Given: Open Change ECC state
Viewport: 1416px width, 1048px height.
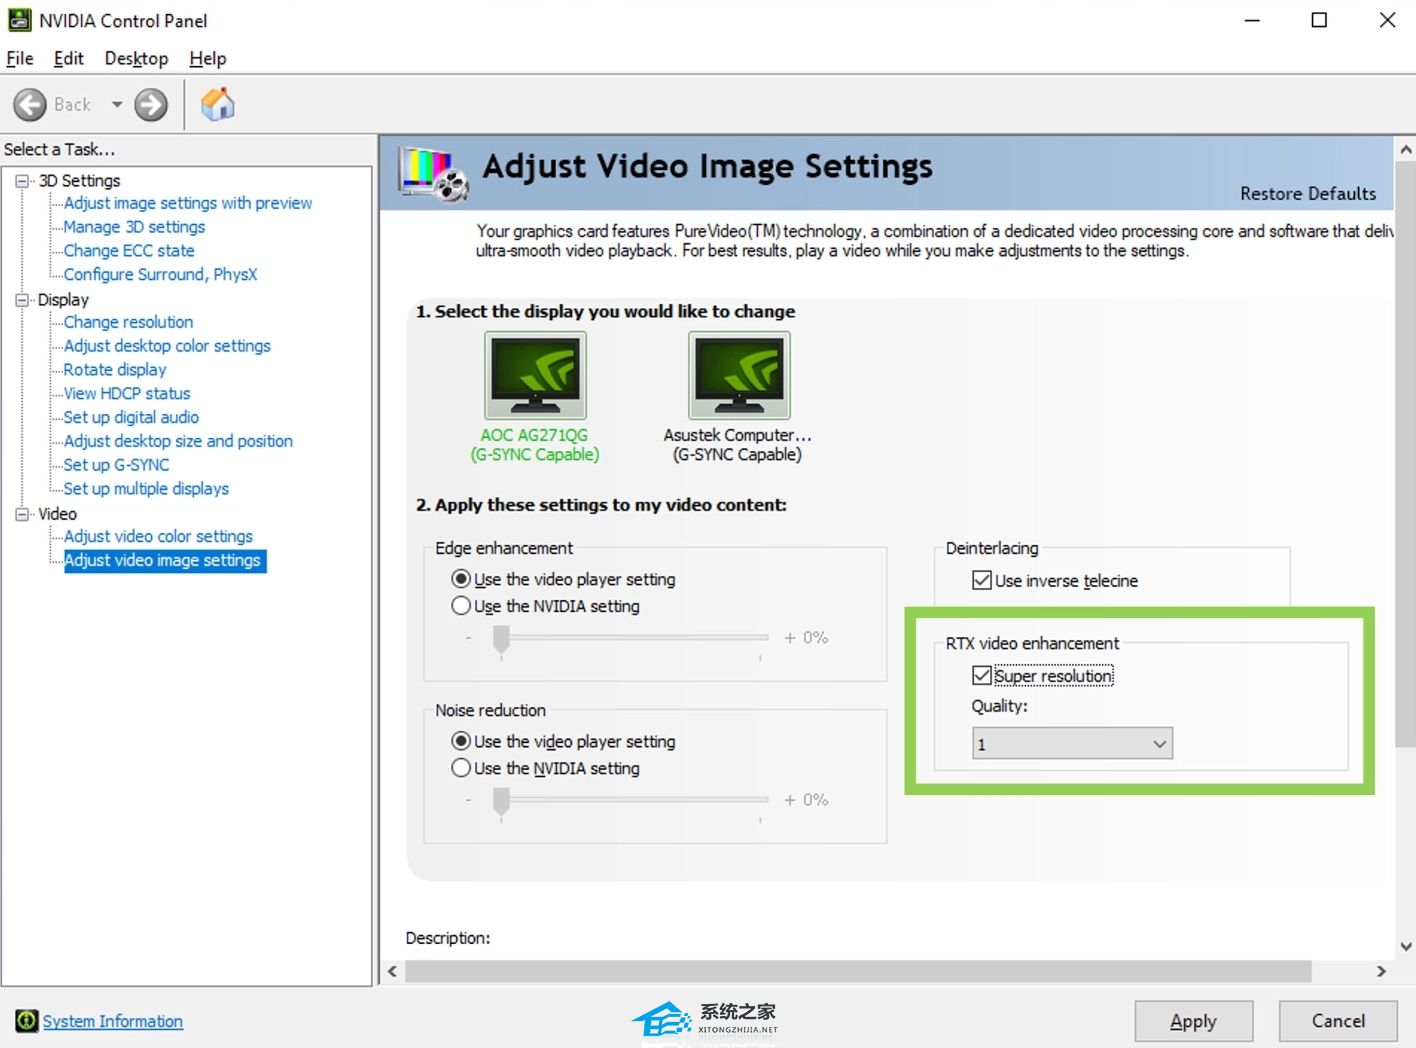Looking at the screenshot, I should point(129,251).
